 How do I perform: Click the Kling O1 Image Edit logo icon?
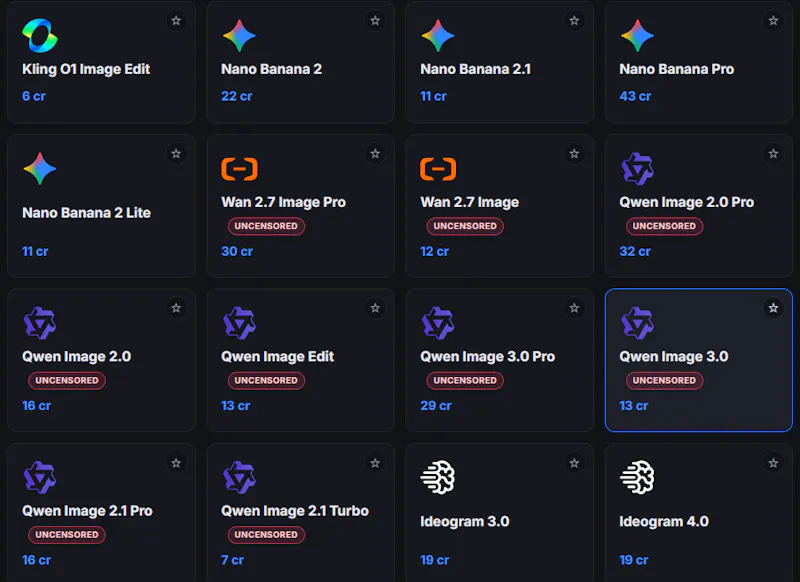point(40,36)
